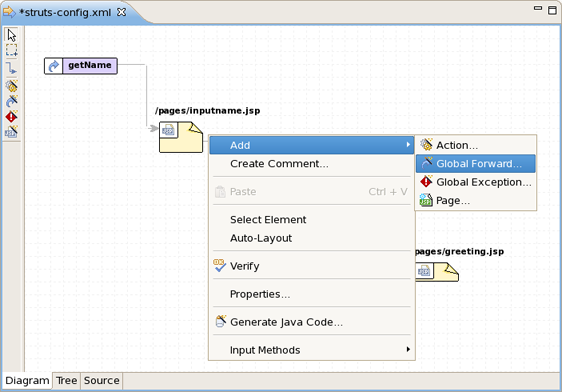Click Verify in the context menu
562x392 pixels.
(x=311, y=266)
